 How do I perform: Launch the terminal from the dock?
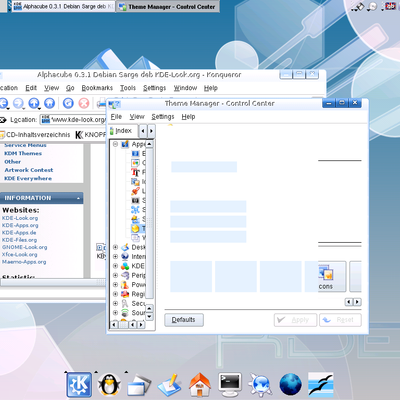click(x=230, y=385)
